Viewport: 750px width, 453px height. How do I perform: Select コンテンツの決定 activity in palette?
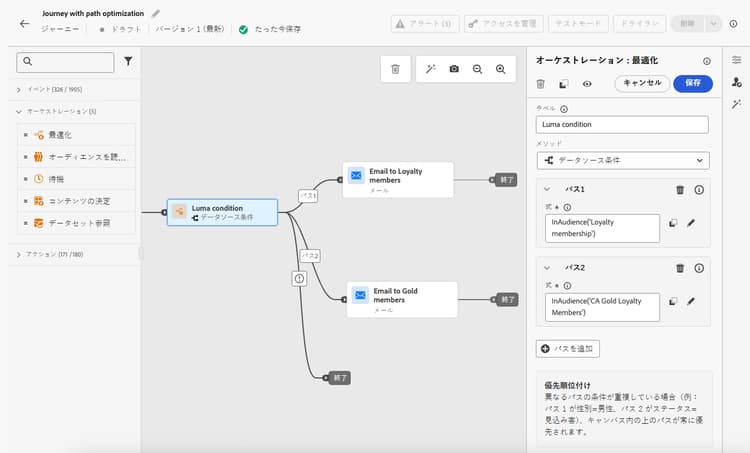tap(77, 201)
